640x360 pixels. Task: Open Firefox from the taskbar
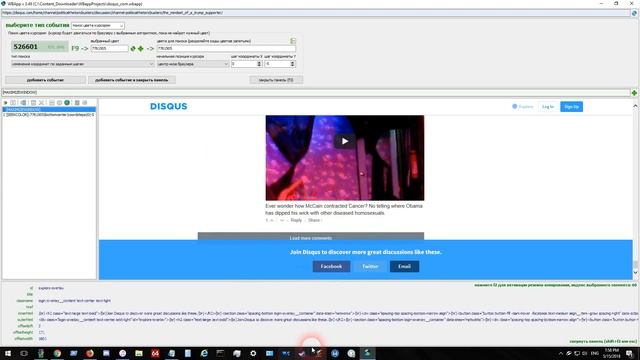[x=90, y=353]
